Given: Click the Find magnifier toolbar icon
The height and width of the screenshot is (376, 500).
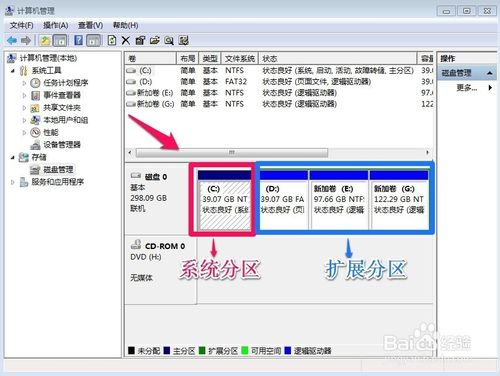Looking at the screenshot, I should (169, 41).
